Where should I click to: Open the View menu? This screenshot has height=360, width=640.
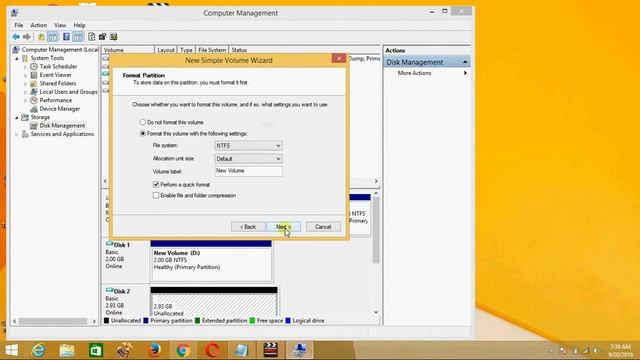tap(60, 25)
